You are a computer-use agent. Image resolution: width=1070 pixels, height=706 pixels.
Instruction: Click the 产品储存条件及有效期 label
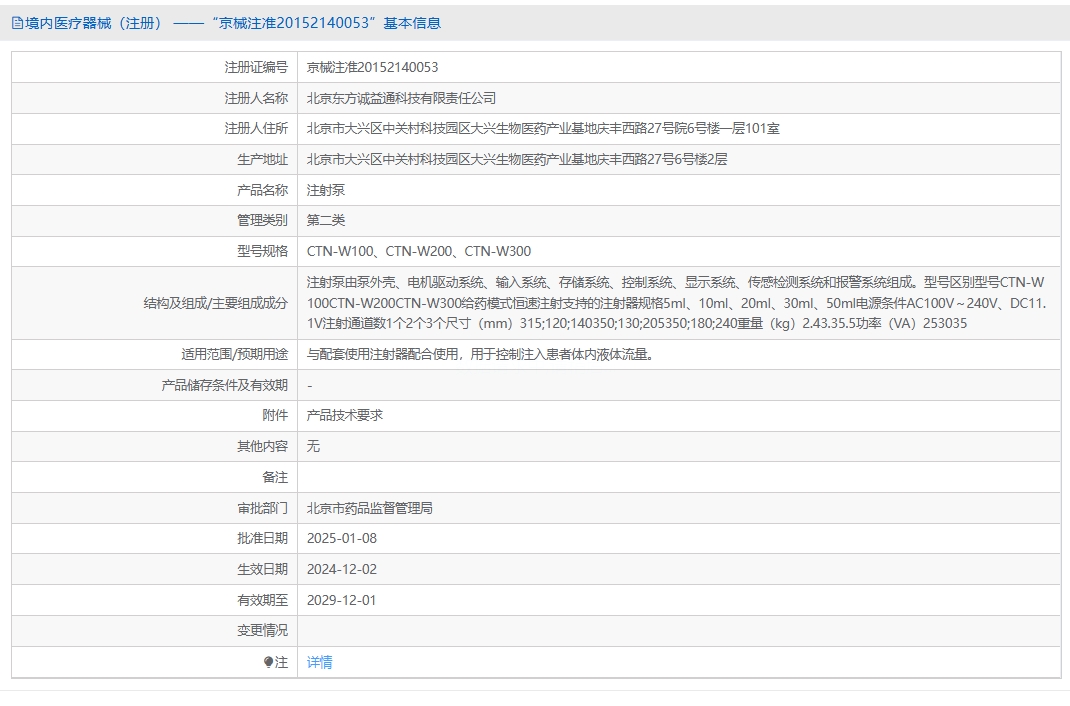coord(225,385)
